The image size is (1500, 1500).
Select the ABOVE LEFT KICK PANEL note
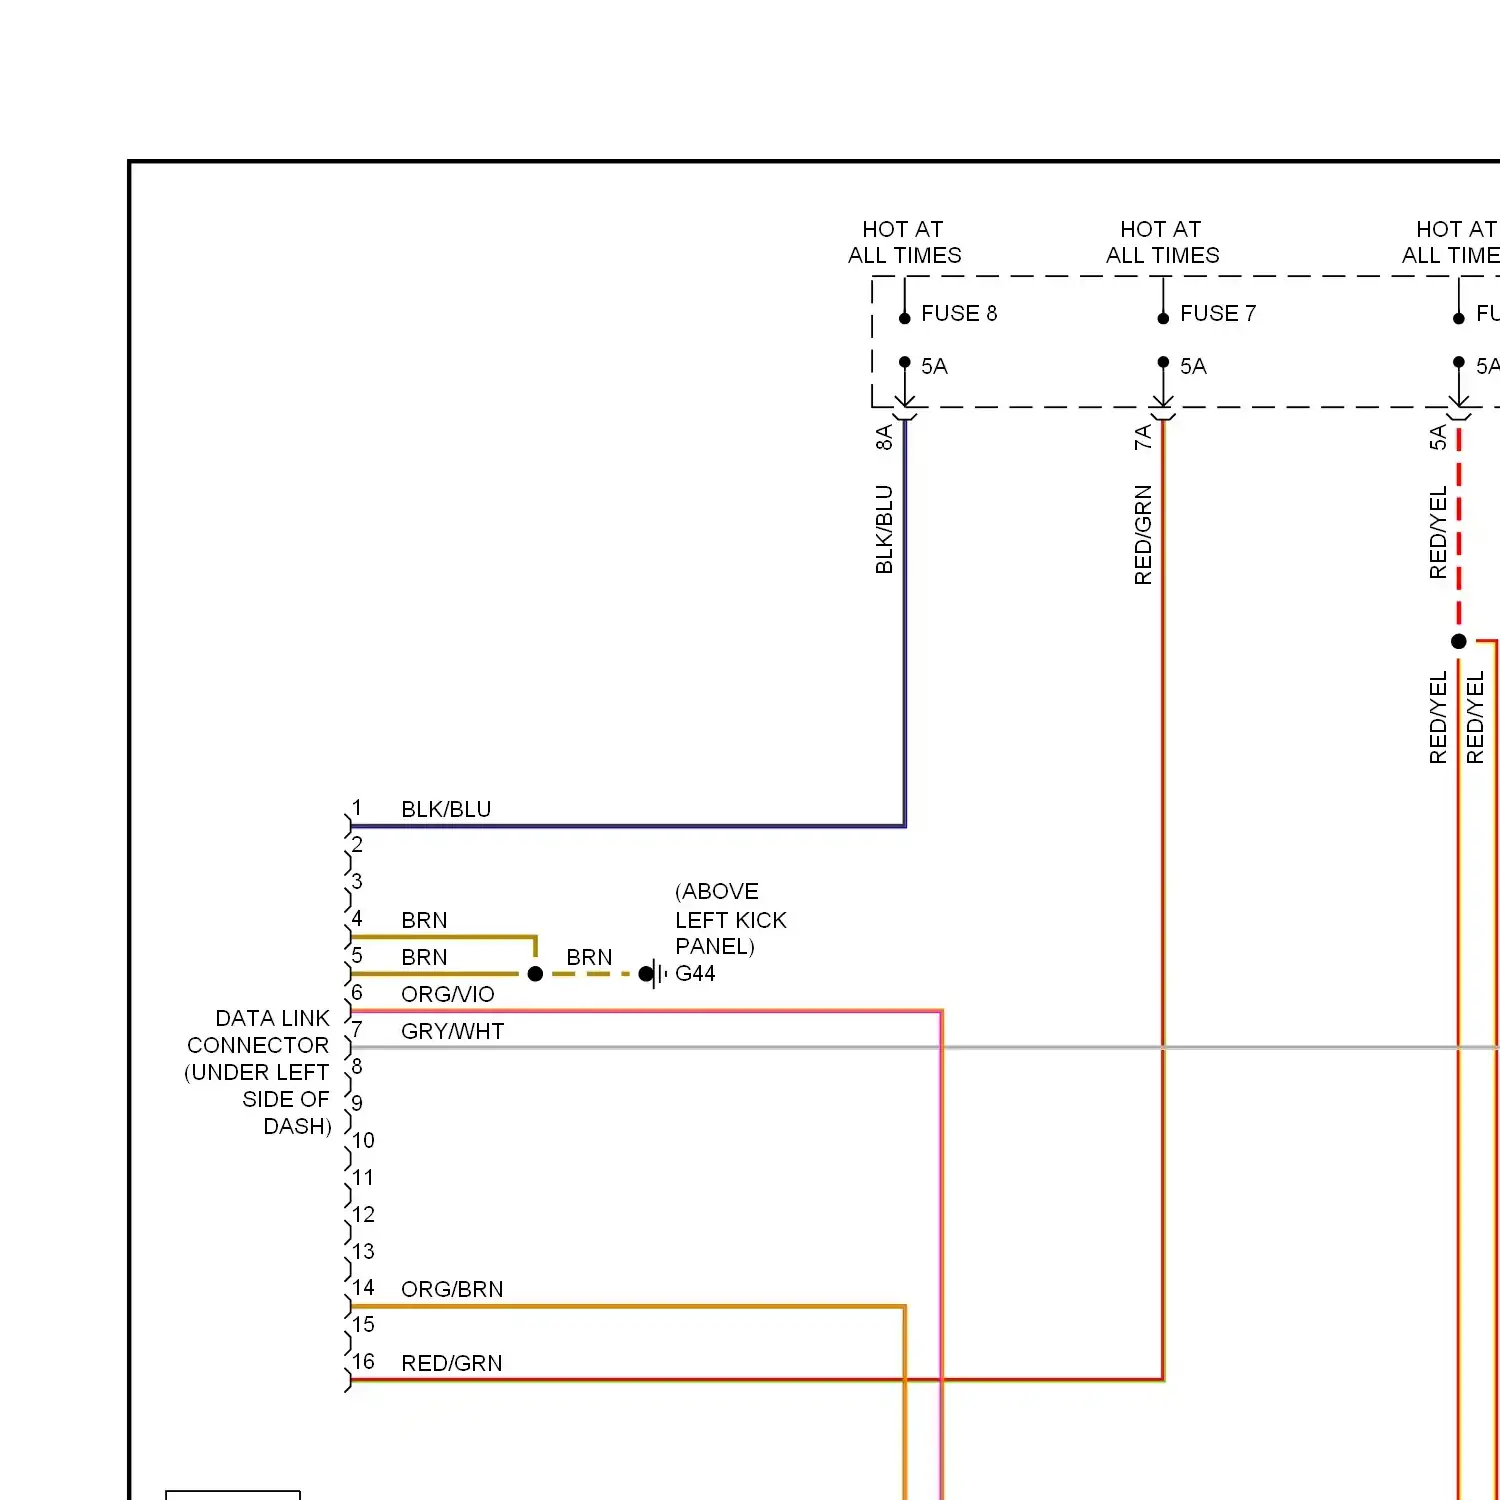(x=731, y=919)
